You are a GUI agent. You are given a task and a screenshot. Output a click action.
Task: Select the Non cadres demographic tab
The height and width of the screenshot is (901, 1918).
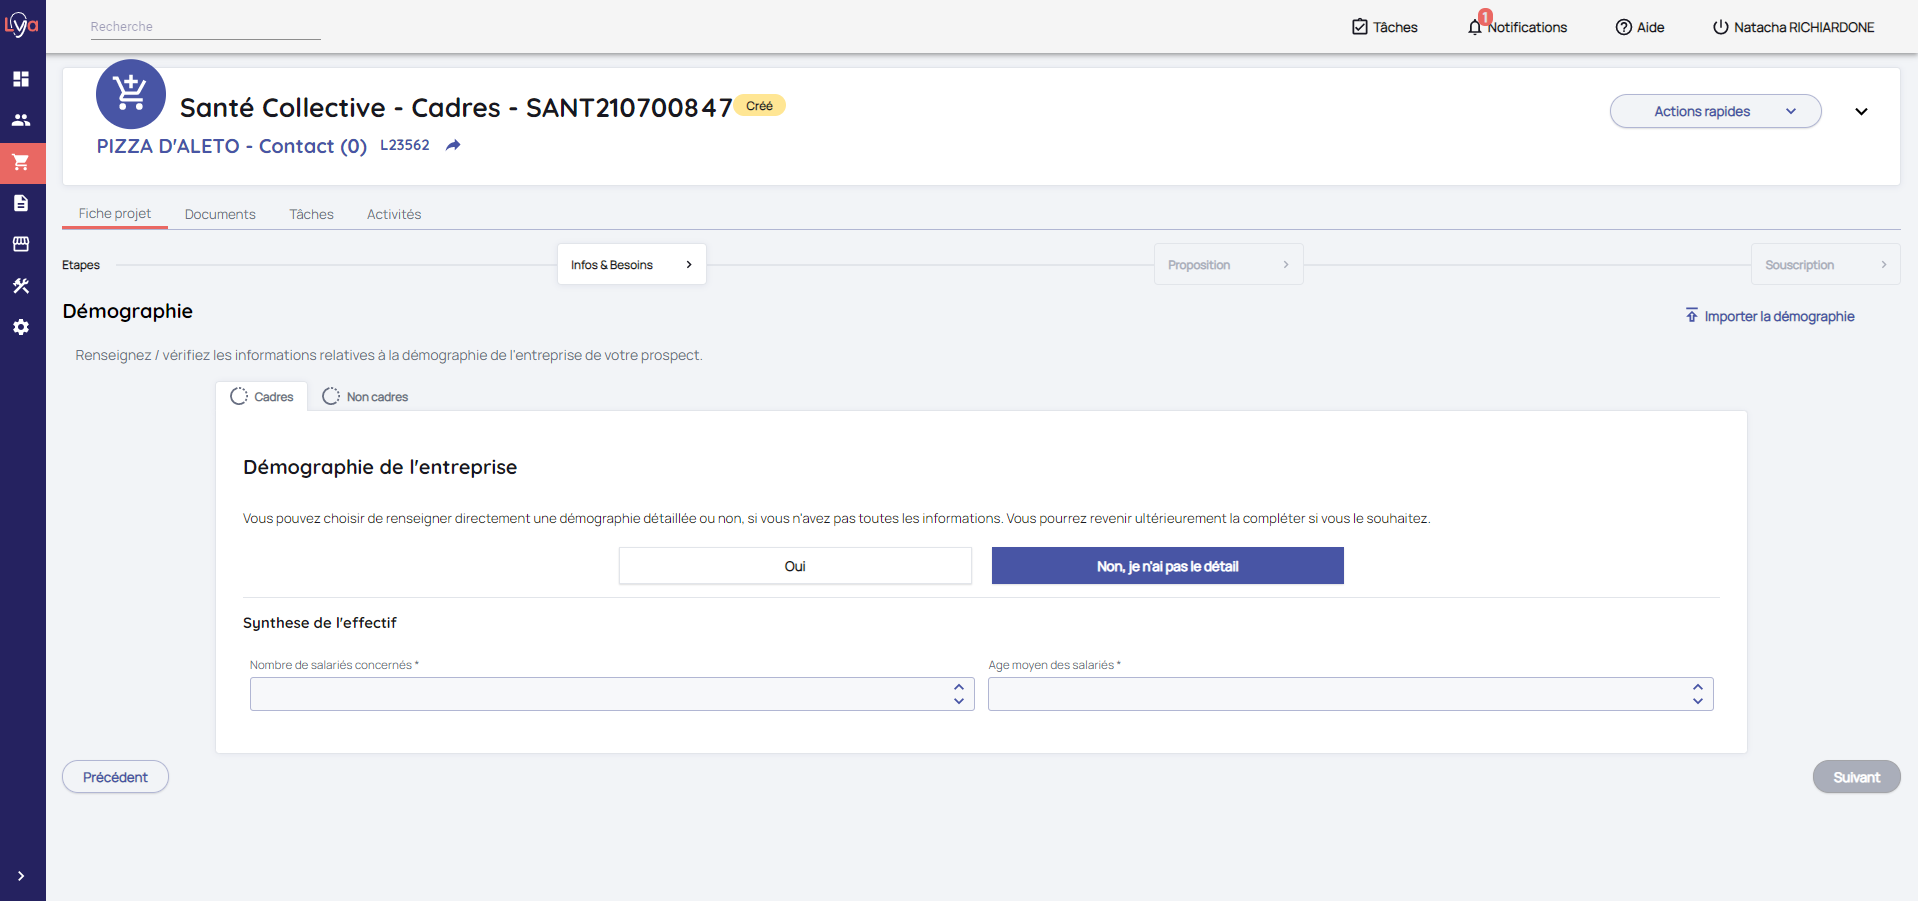[x=365, y=396]
